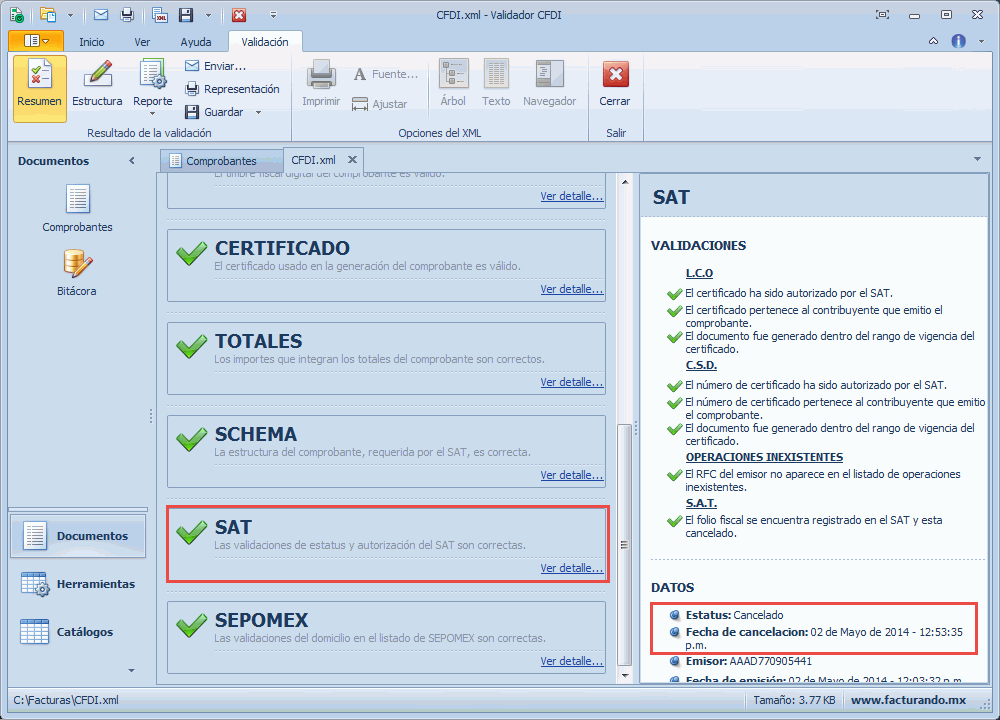Screen dimensions: 1000x720
Task: Open the Guardar dropdown arrow
Action: click(x=258, y=112)
